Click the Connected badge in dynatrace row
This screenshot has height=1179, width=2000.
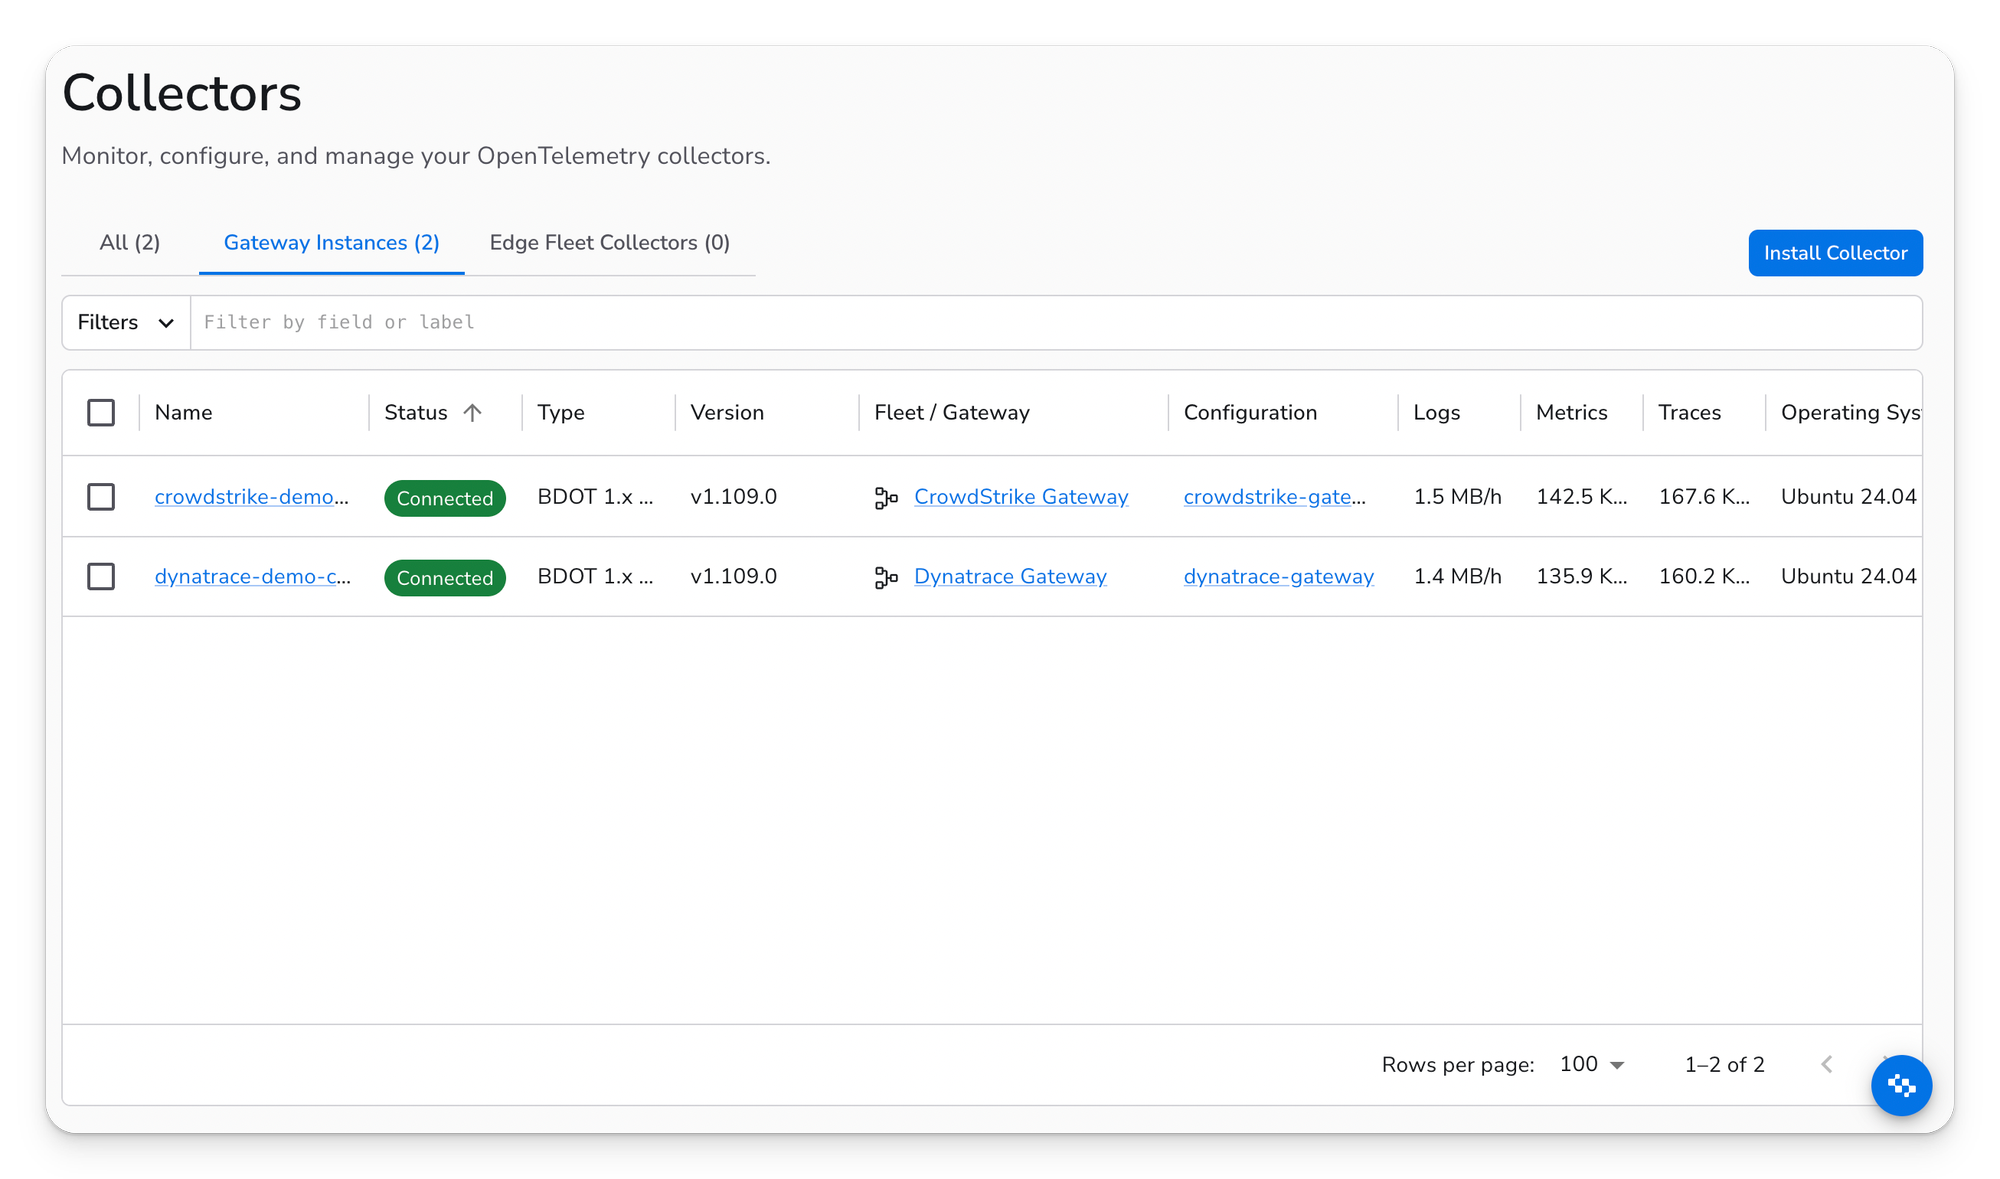(x=445, y=578)
